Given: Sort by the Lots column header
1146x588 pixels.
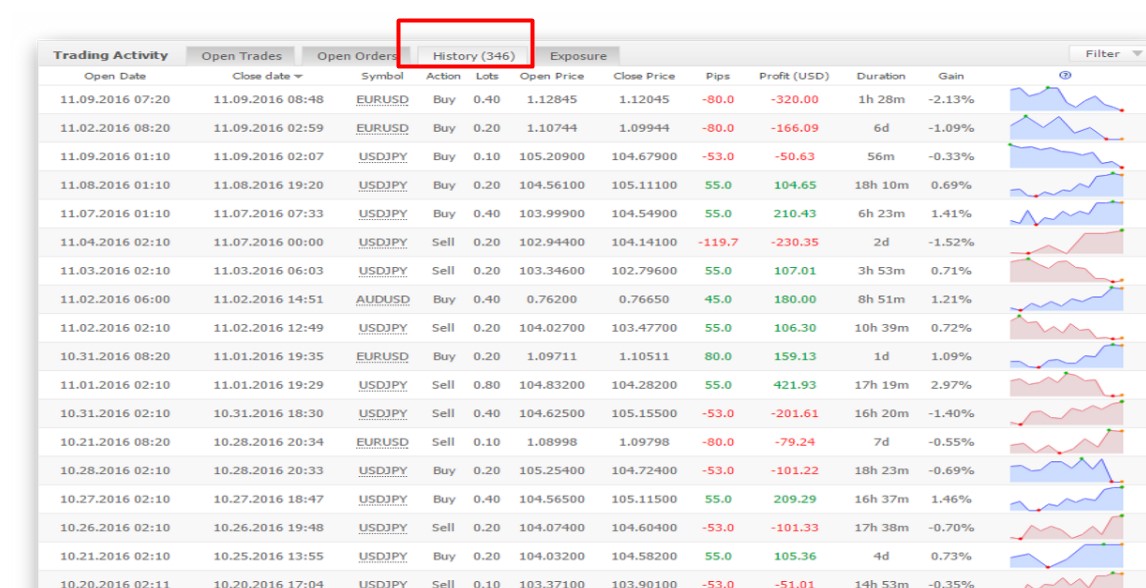Looking at the screenshot, I should [487, 76].
